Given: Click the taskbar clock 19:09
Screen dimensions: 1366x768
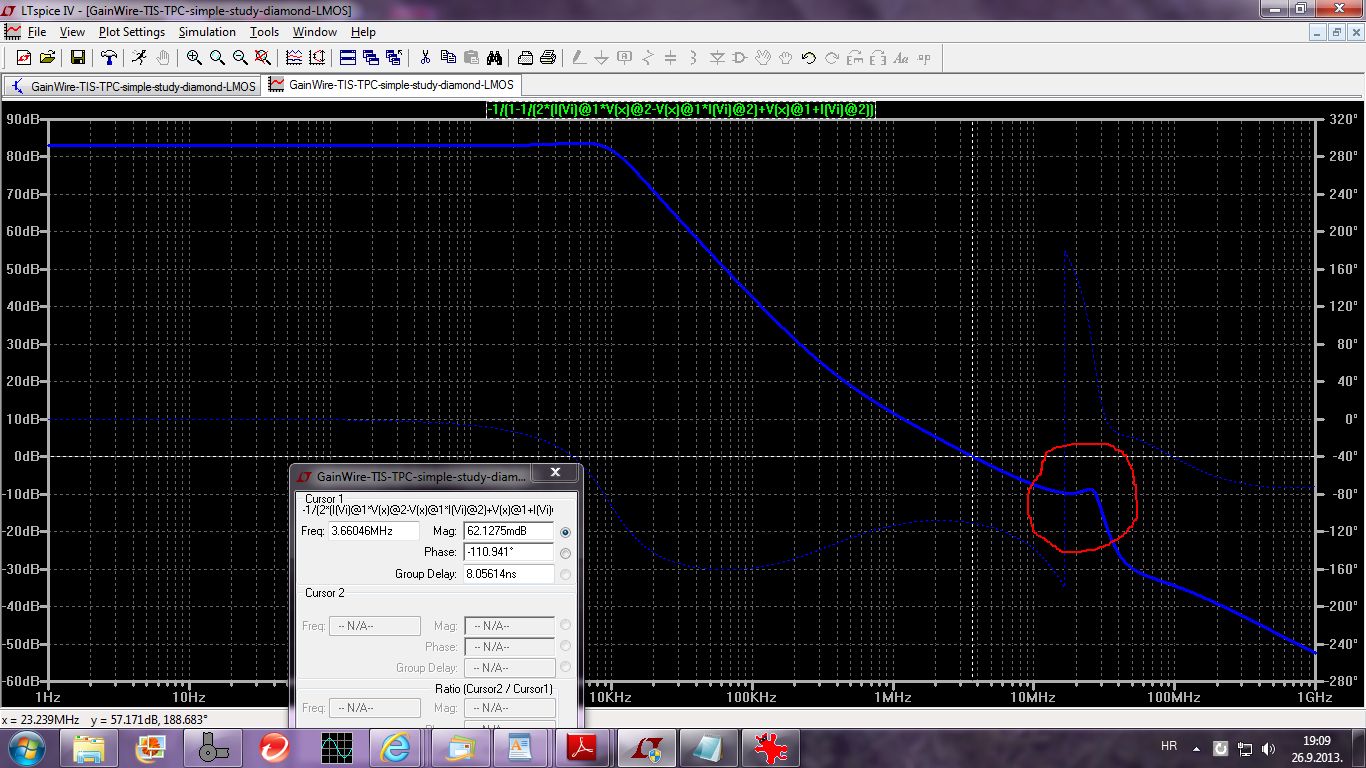Looking at the screenshot, I should 1316,741.
